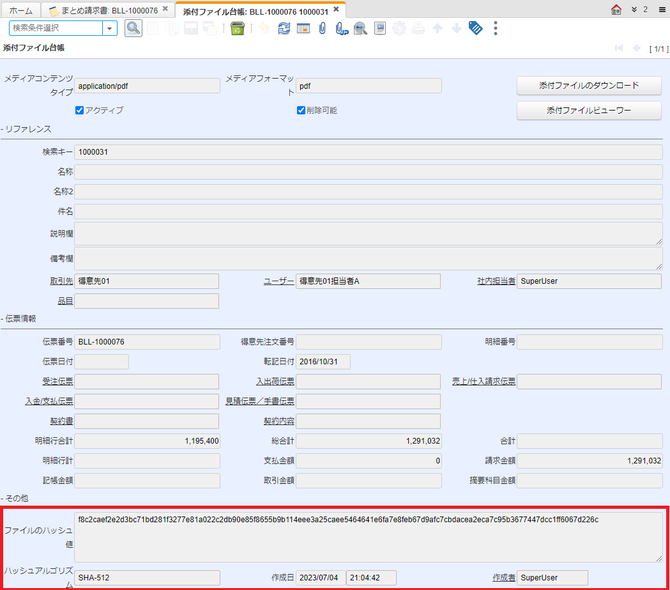The height and width of the screenshot is (590, 670).
Task: Click the blue label tag icon
Action: click(476, 28)
